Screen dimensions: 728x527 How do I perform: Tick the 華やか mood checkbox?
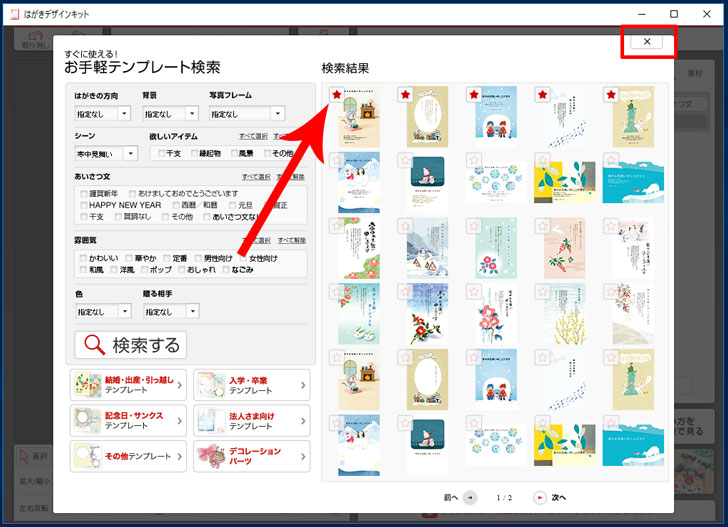click(129, 258)
